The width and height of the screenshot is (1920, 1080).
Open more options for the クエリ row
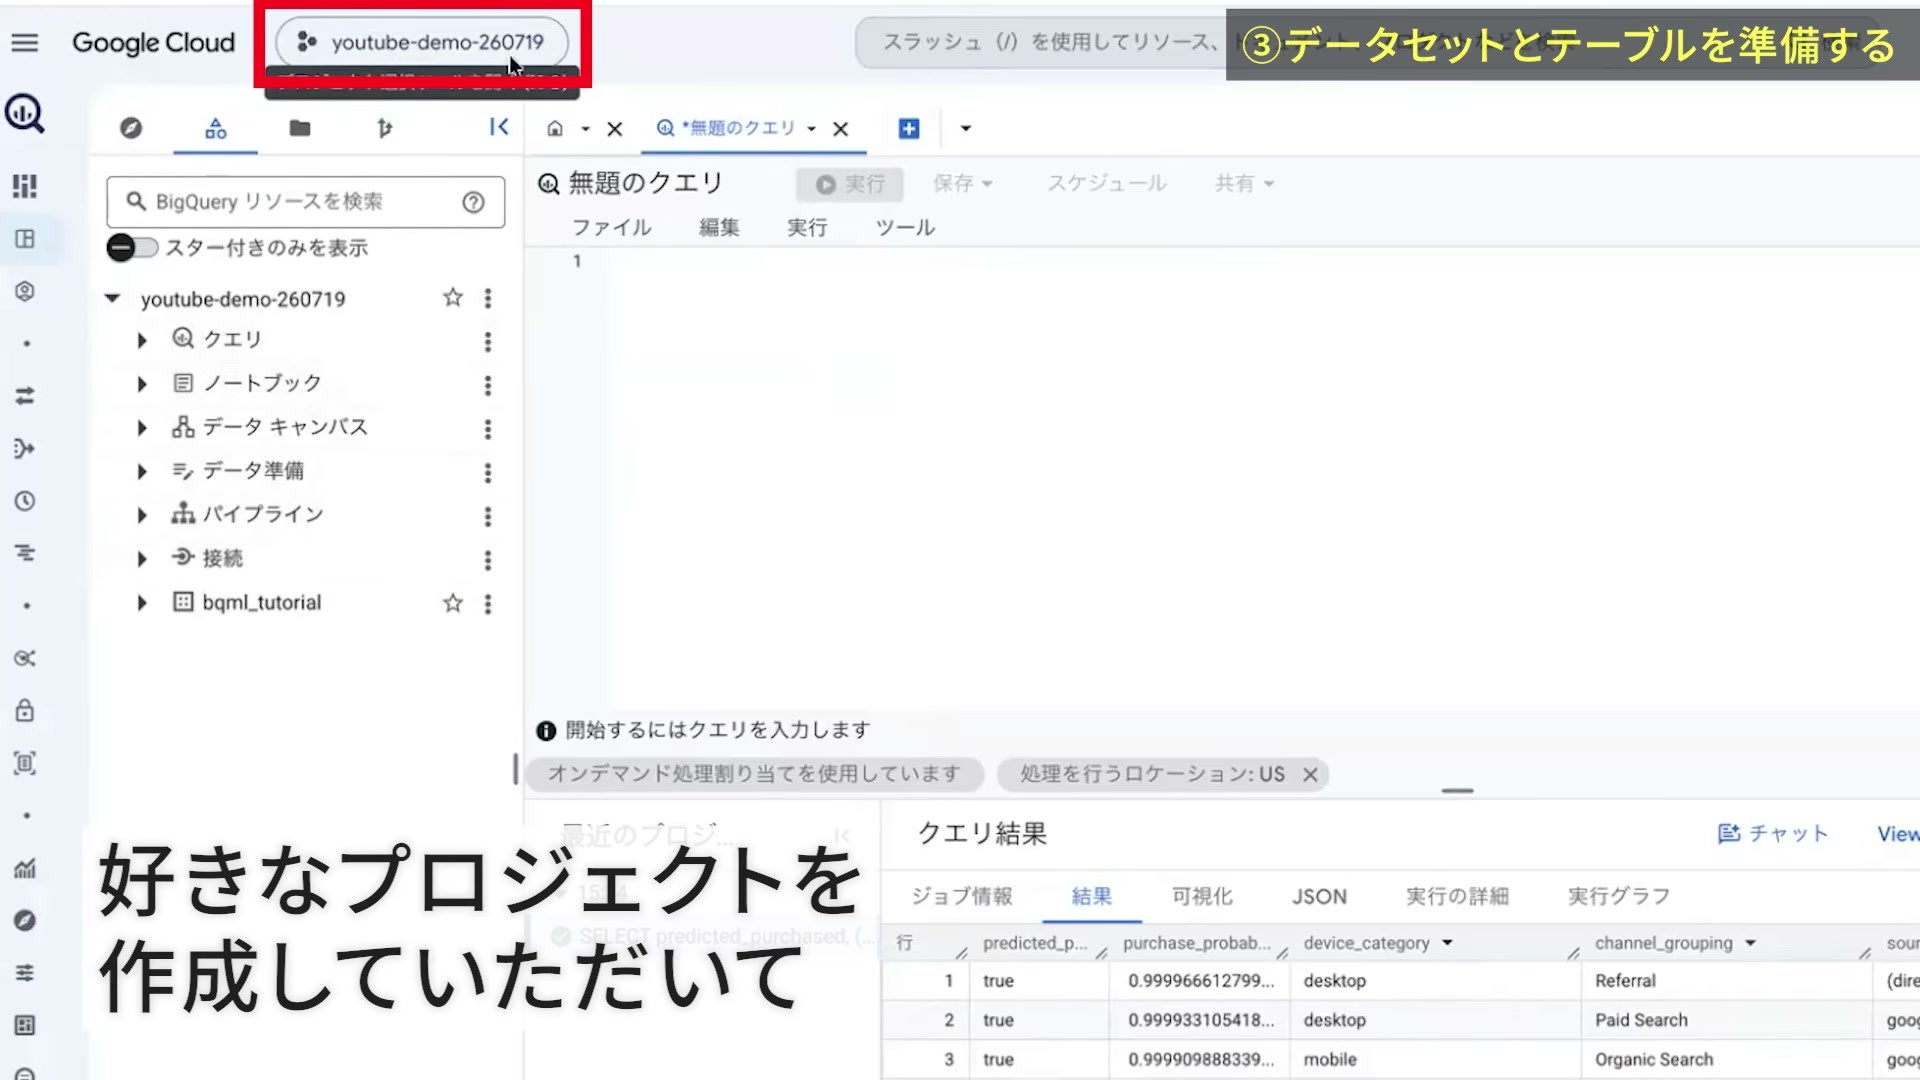tap(488, 342)
